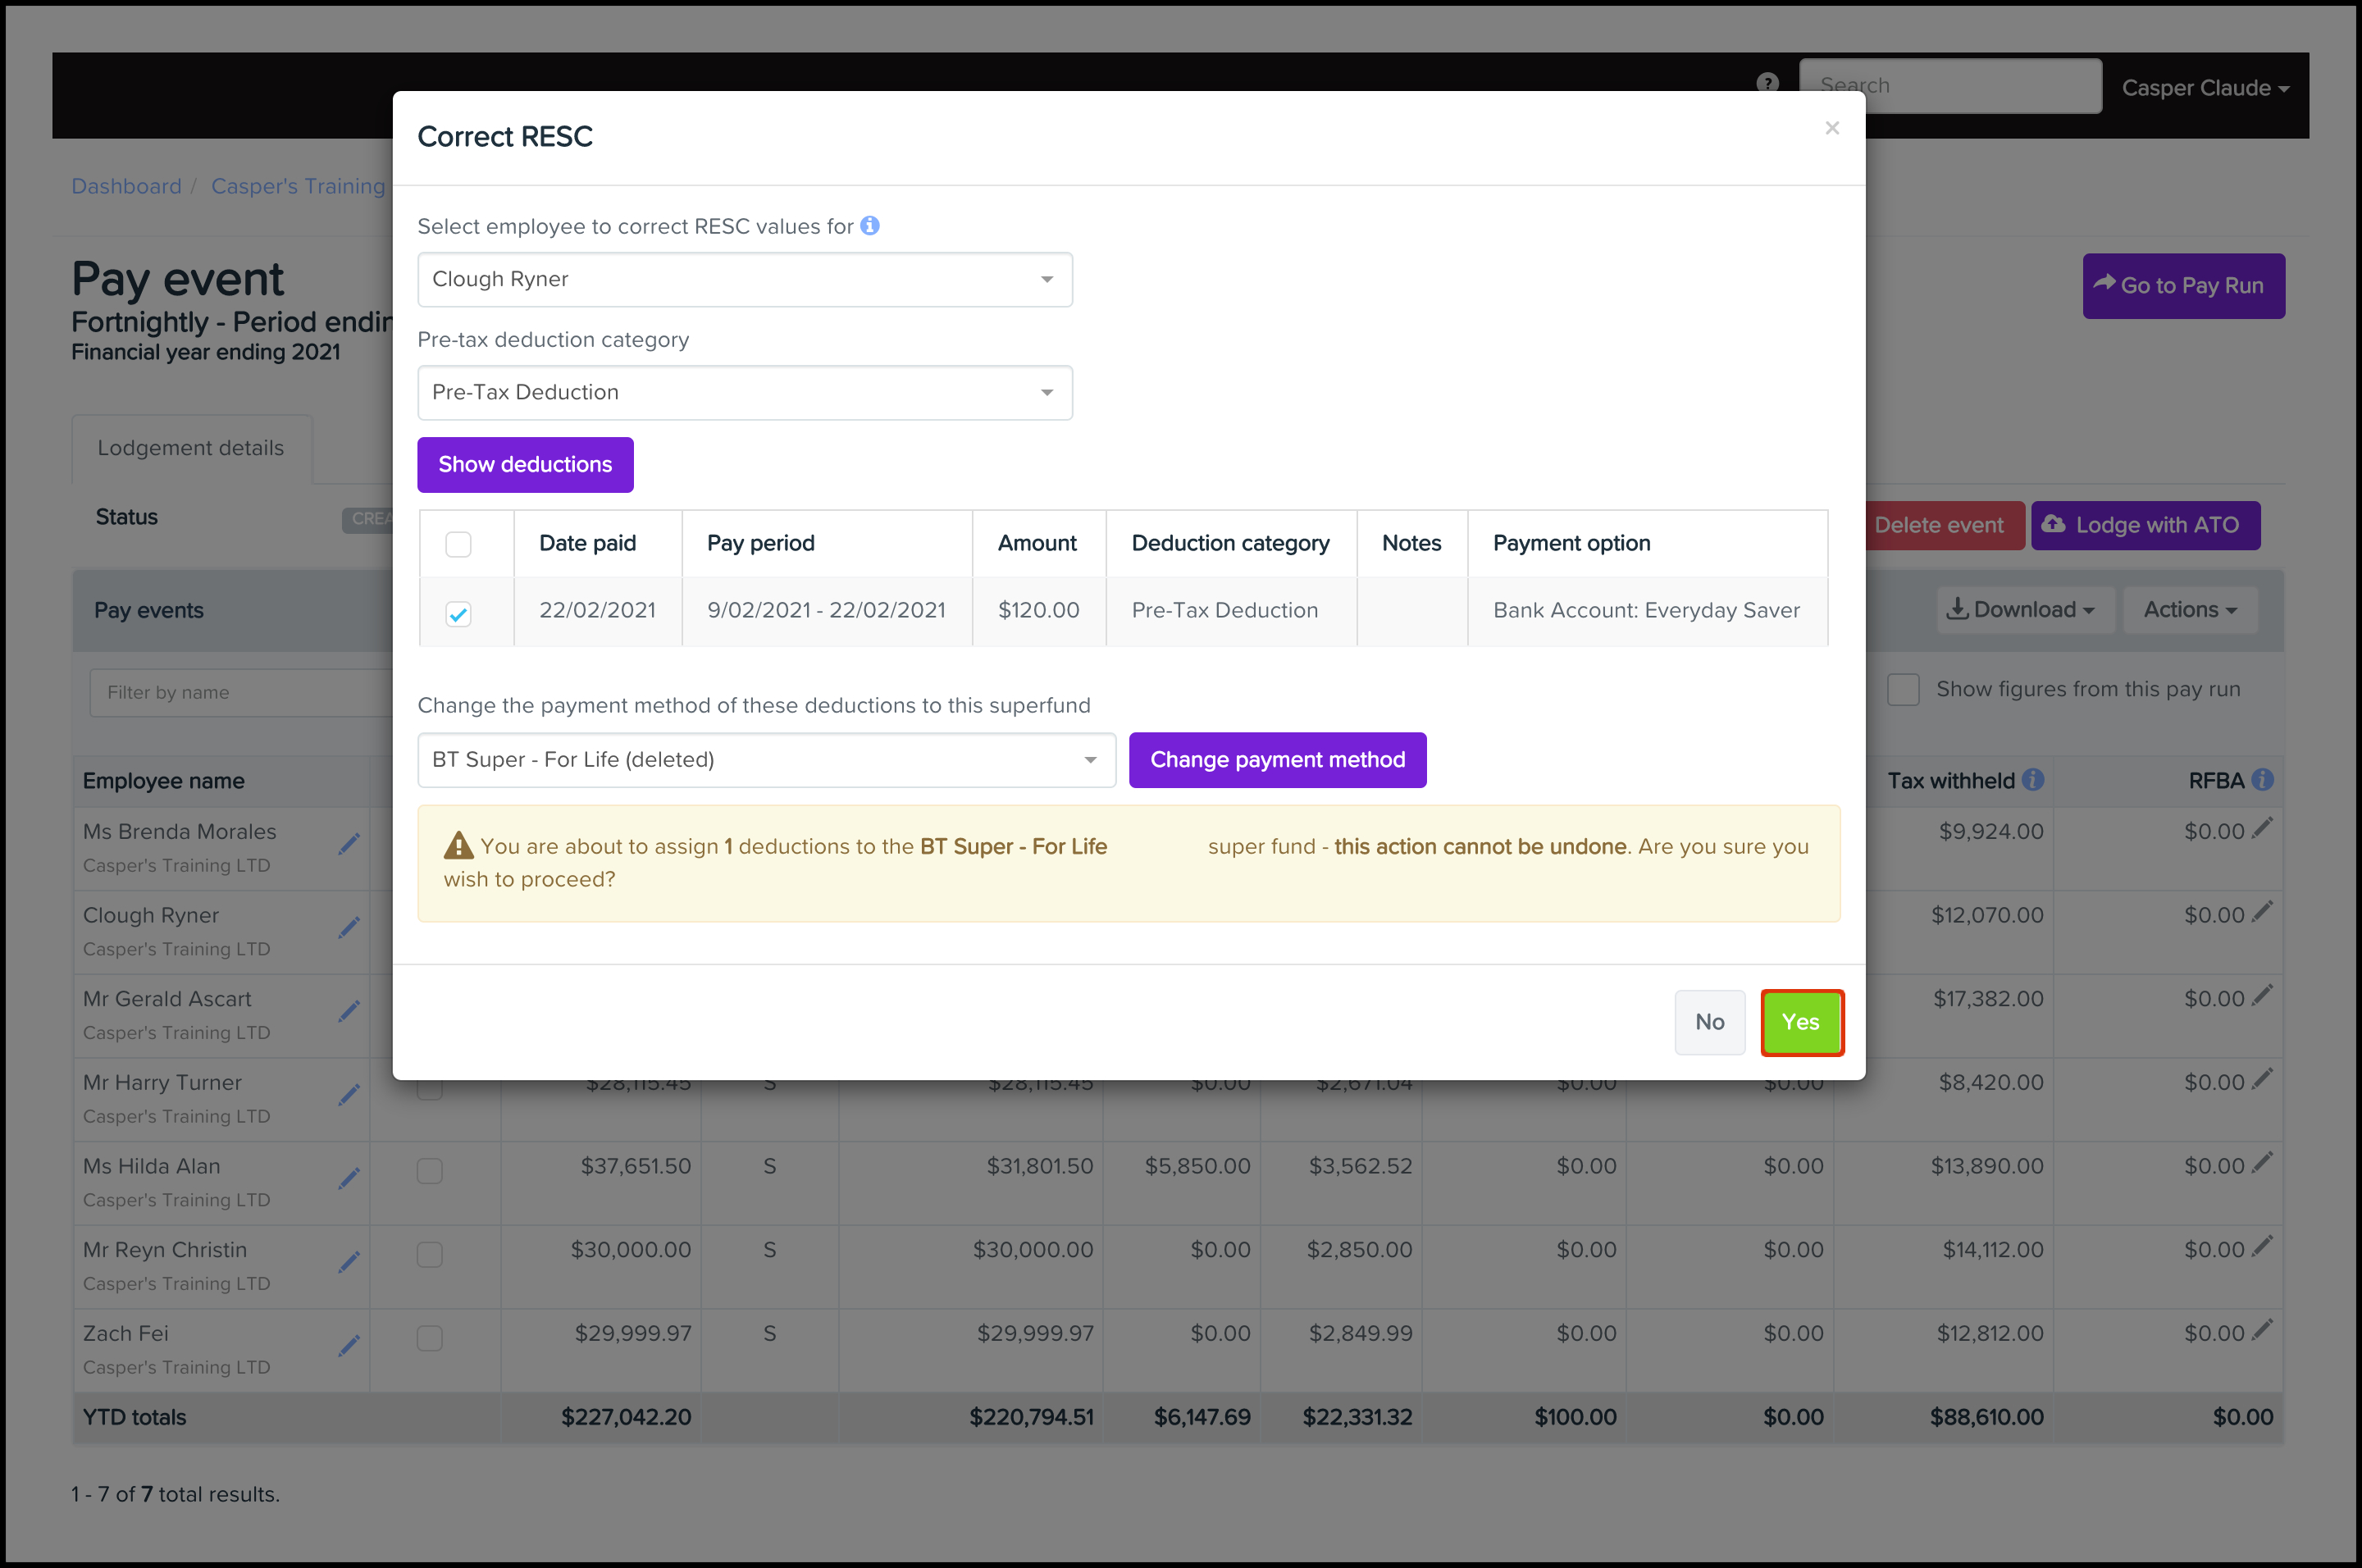Click the Filter by name field

click(x=240, y=692)
